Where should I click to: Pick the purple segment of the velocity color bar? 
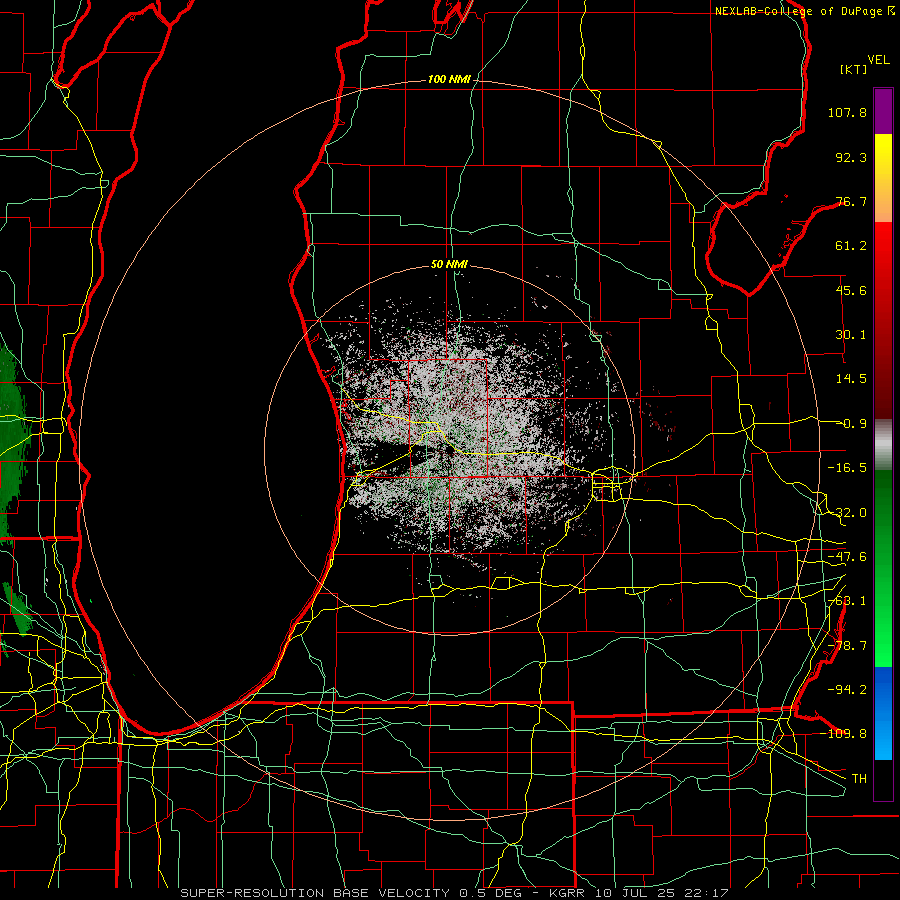(x=883, y=111)
